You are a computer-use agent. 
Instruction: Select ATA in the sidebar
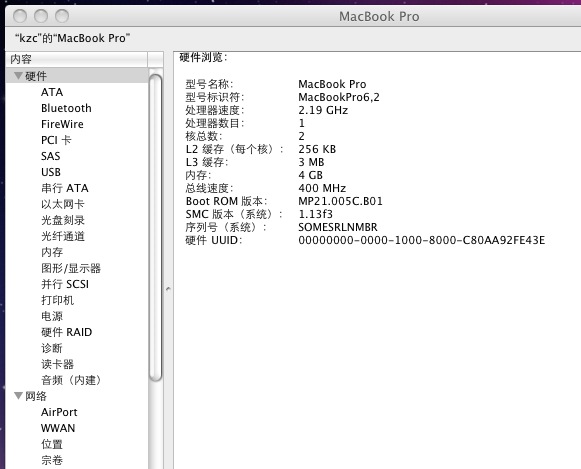click(52, 92)
